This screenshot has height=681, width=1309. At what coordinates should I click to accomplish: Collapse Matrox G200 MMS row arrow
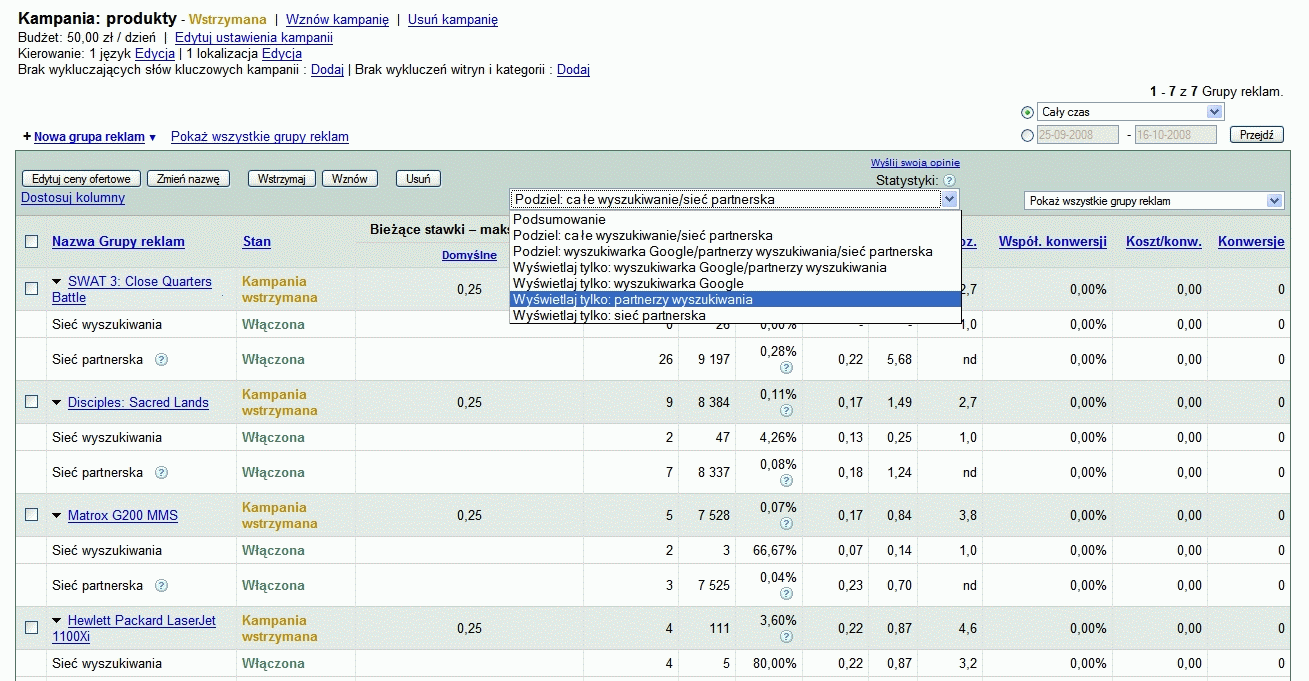(x=57, y=516)
